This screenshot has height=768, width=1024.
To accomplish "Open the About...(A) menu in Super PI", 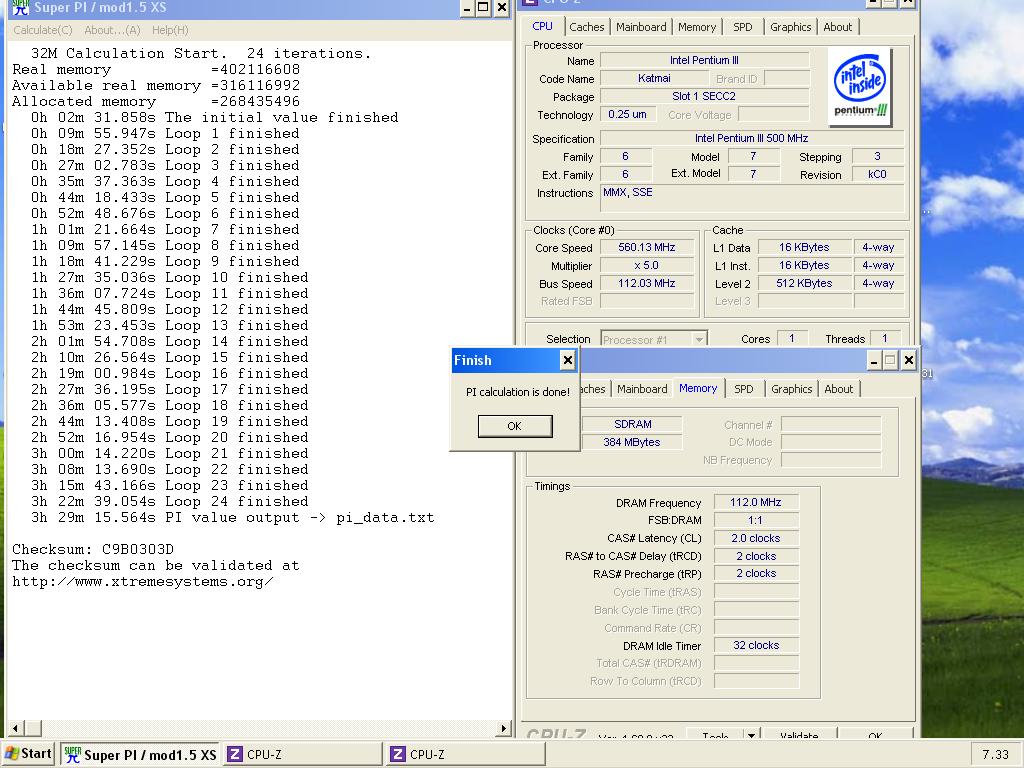I will [x=112, y=30].
